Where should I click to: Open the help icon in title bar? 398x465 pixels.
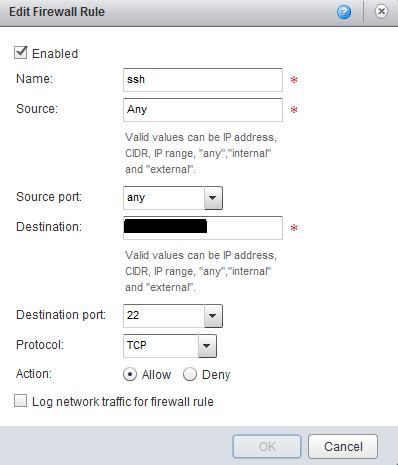click(x=344, y=12)
